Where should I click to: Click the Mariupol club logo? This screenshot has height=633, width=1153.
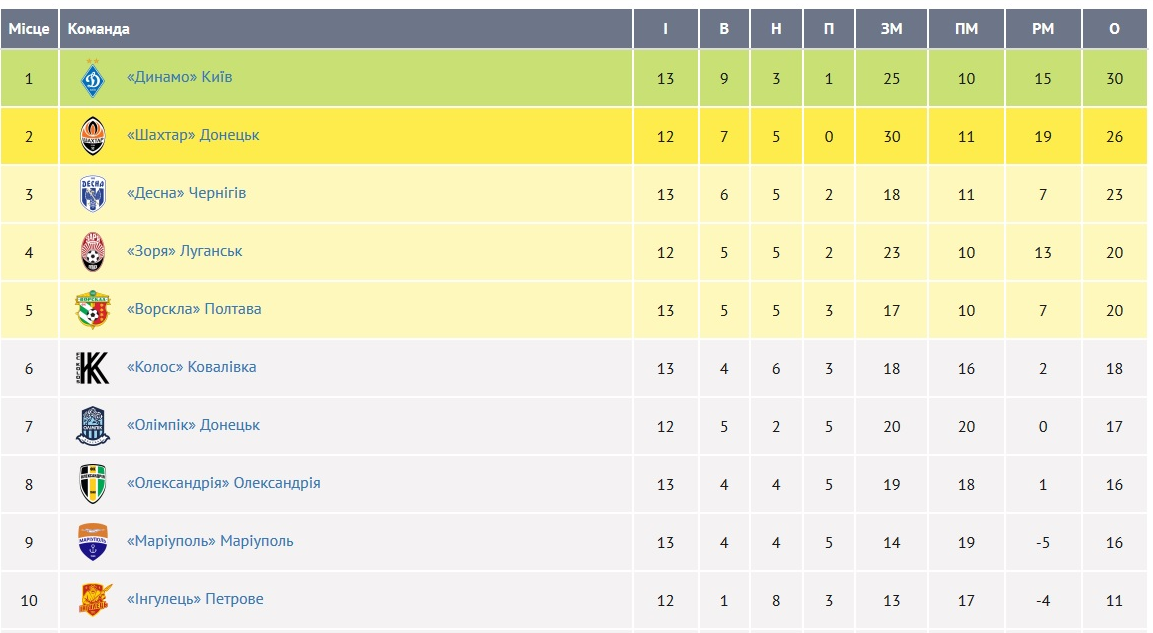point(93,542)
